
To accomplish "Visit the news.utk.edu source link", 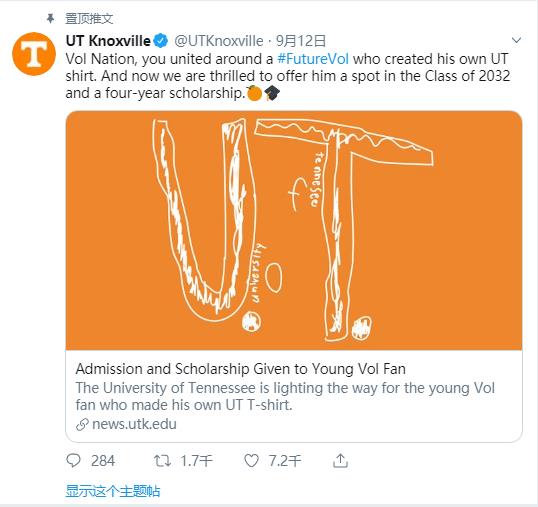I will [134, 424].
